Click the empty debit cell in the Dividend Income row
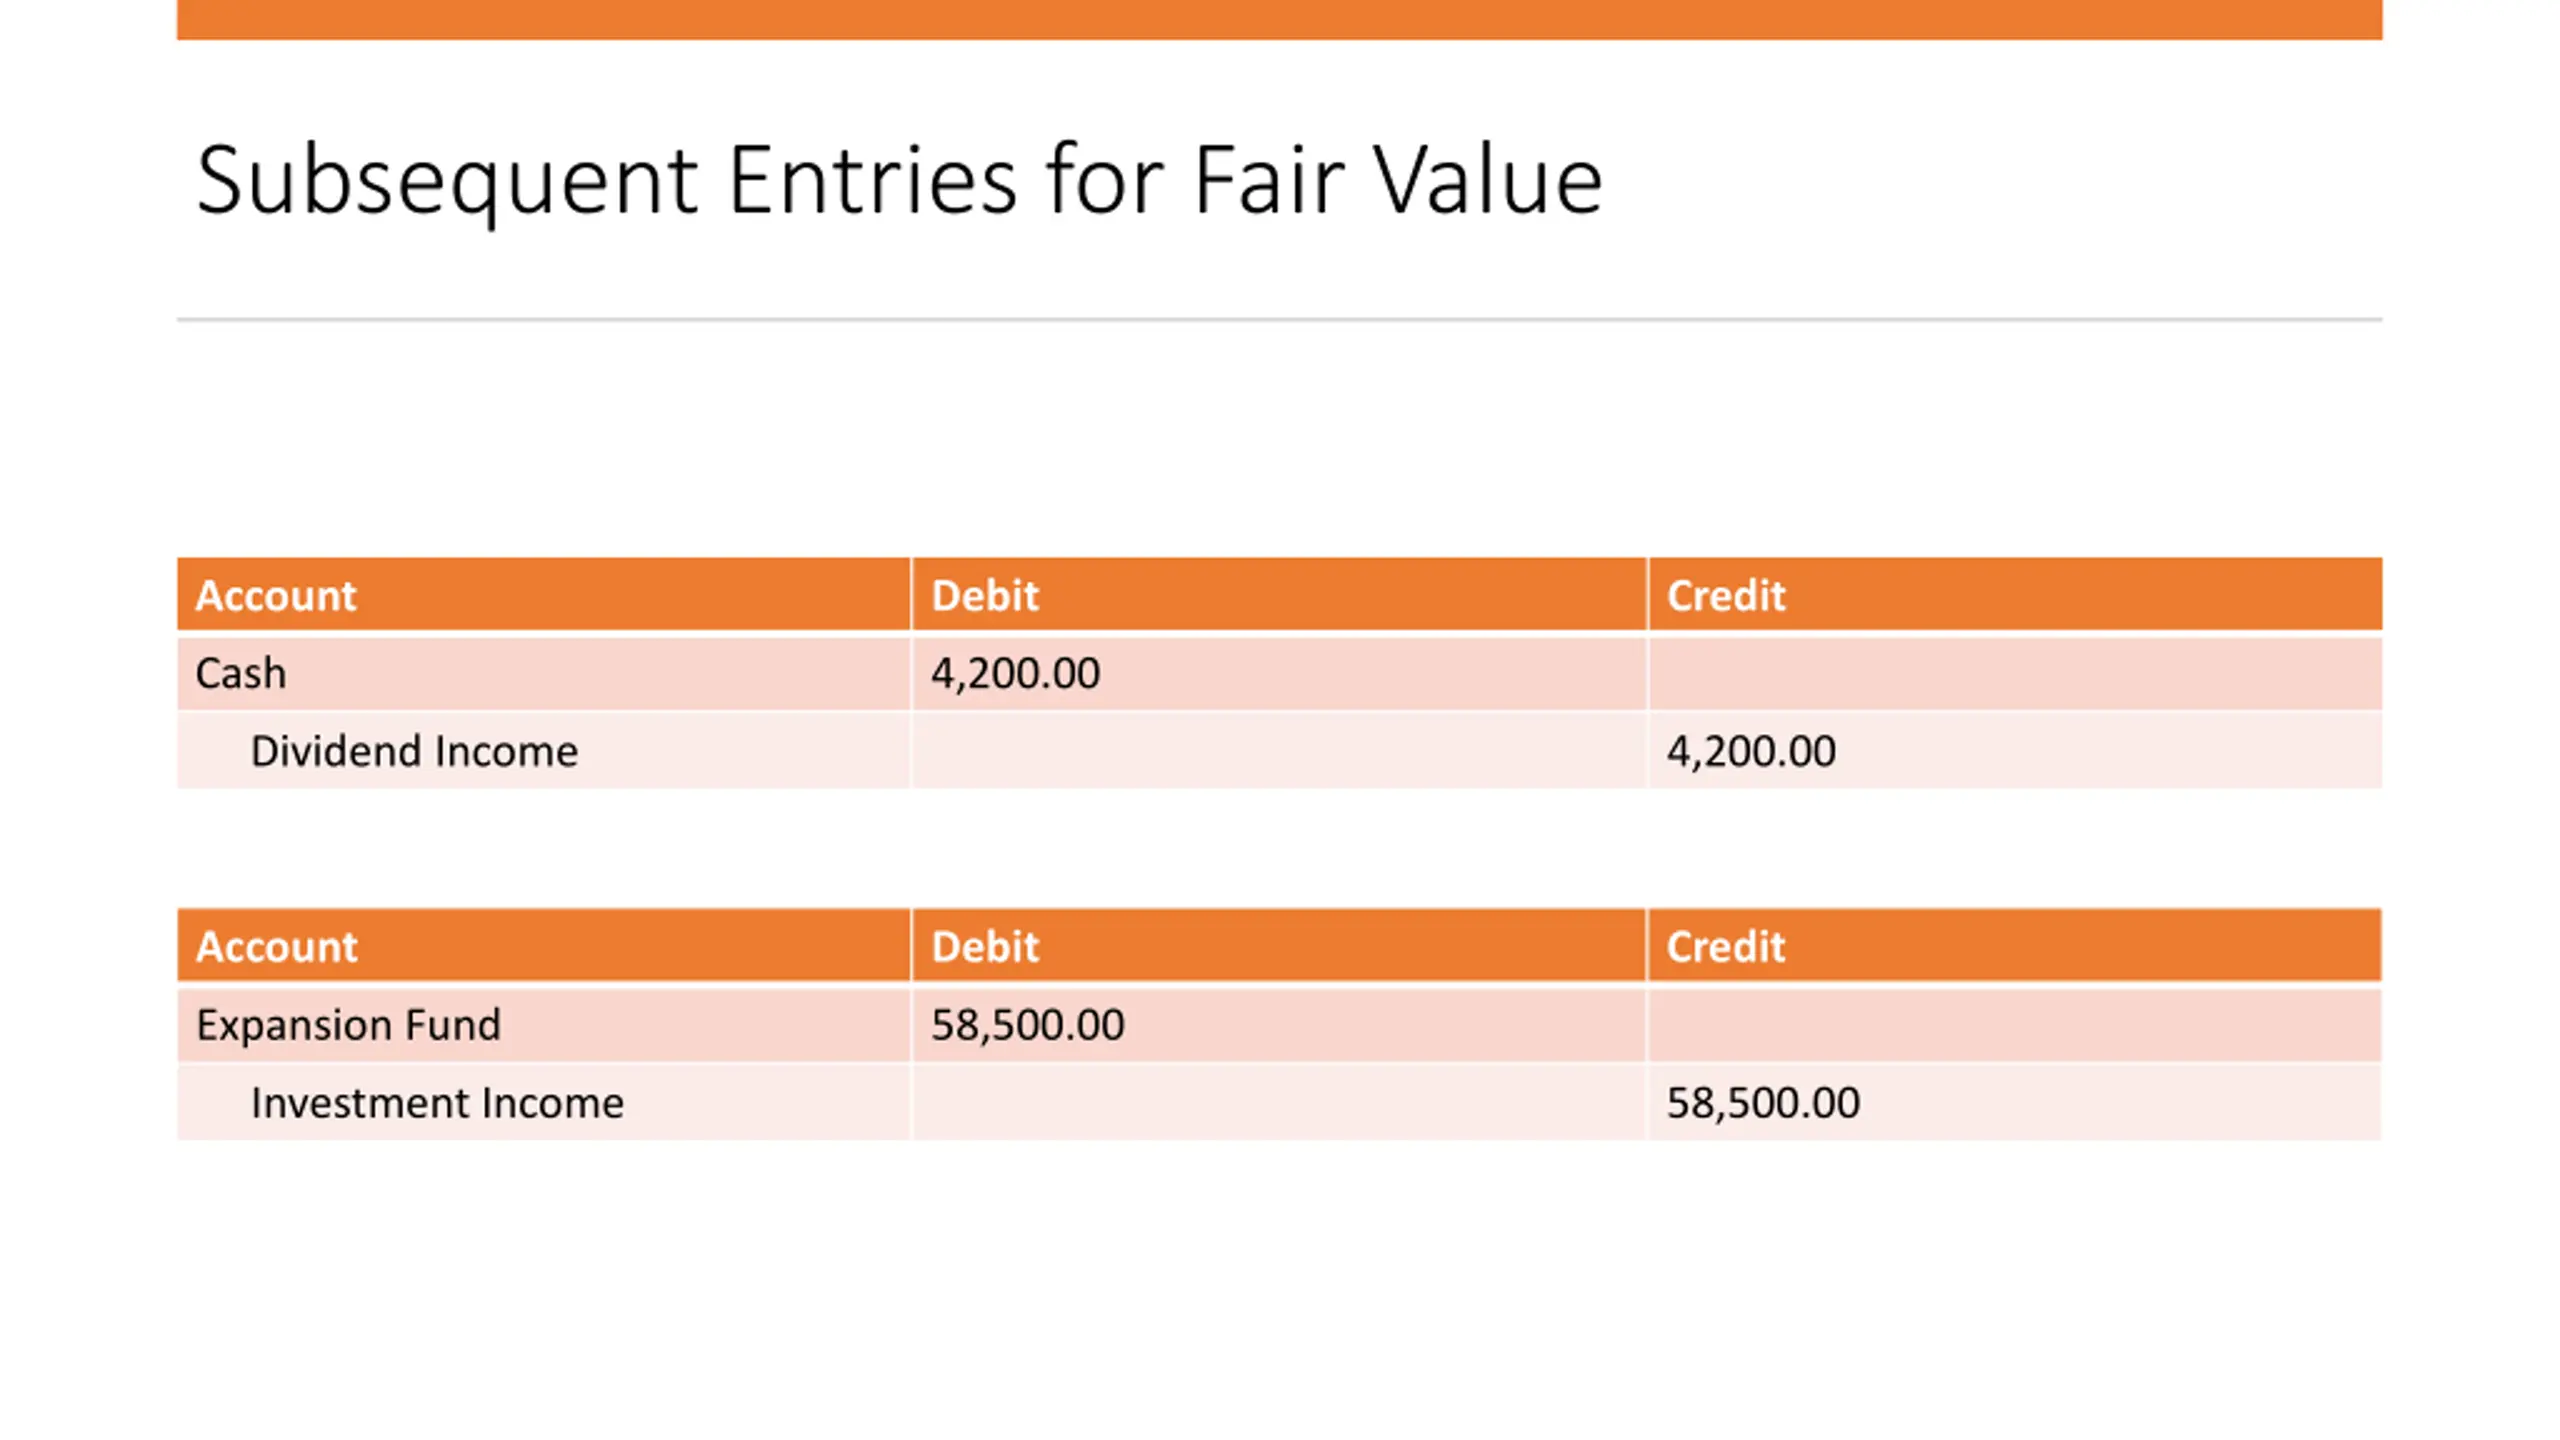 (x=1279, y=751)
